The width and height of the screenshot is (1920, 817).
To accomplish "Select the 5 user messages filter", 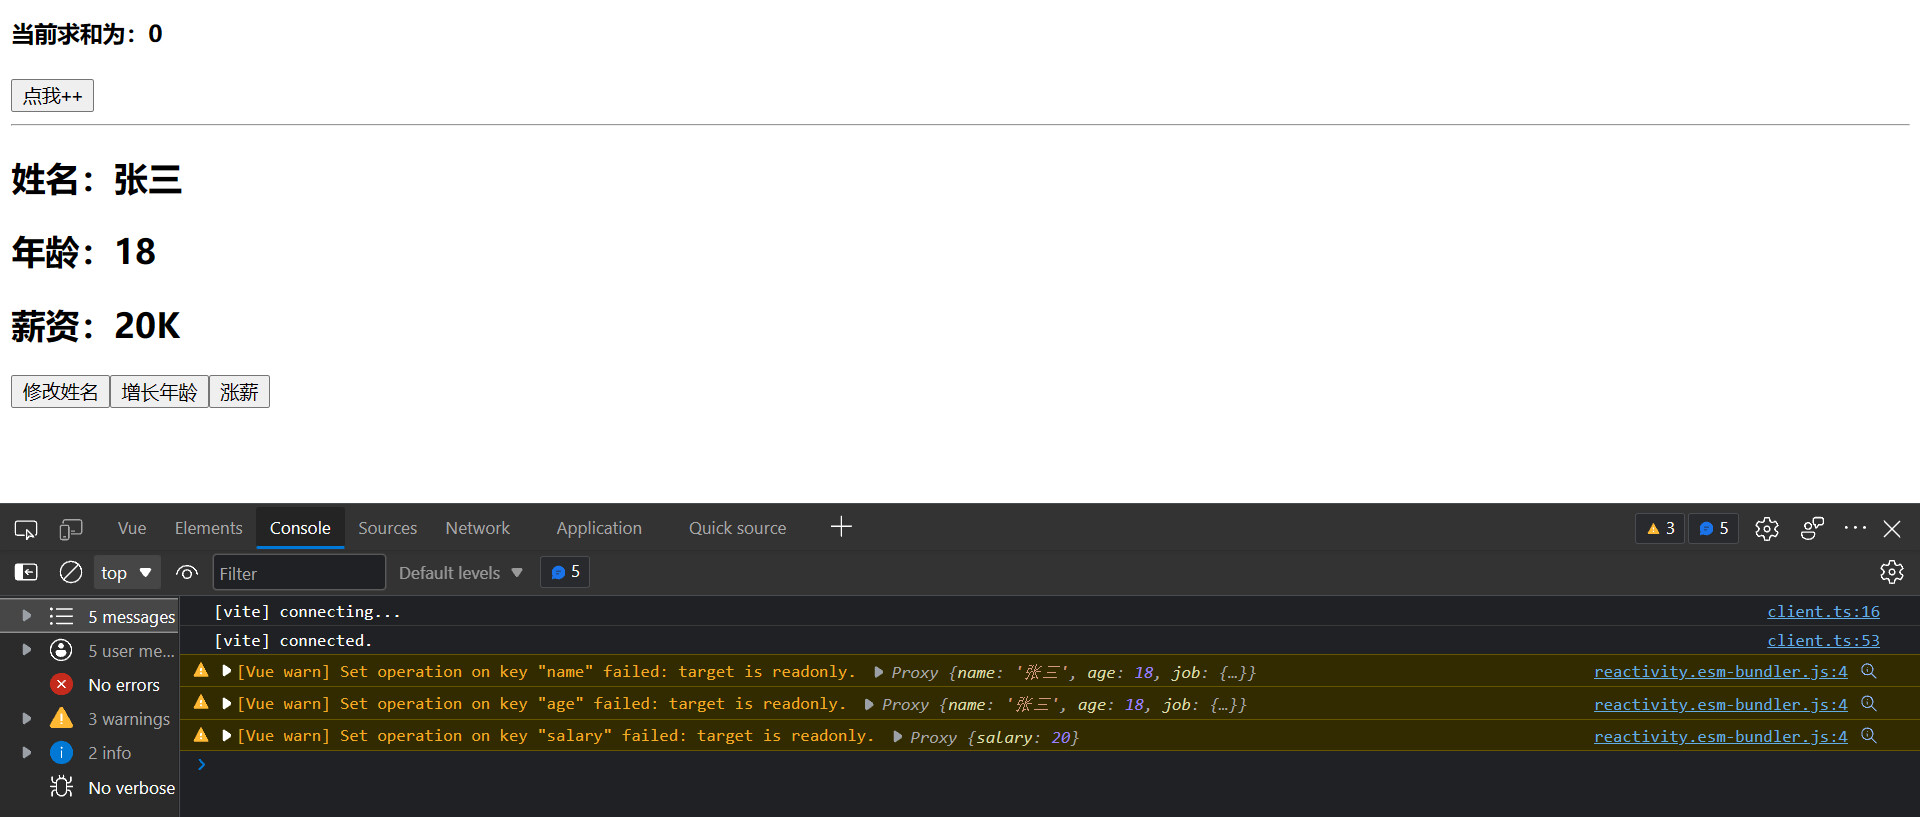I will coord(90,651).
